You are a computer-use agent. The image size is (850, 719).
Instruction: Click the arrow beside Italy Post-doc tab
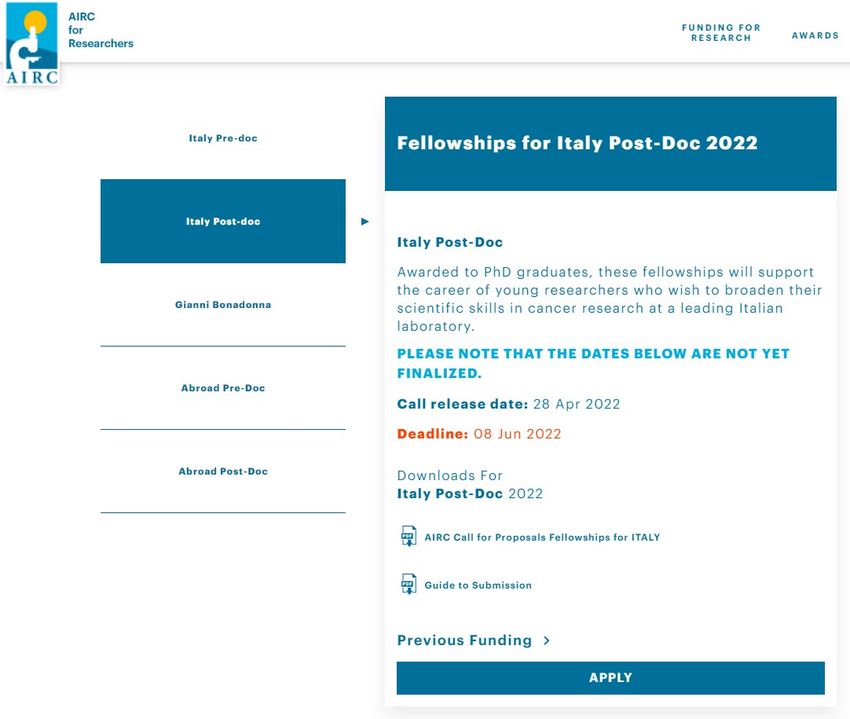[365, 221]
